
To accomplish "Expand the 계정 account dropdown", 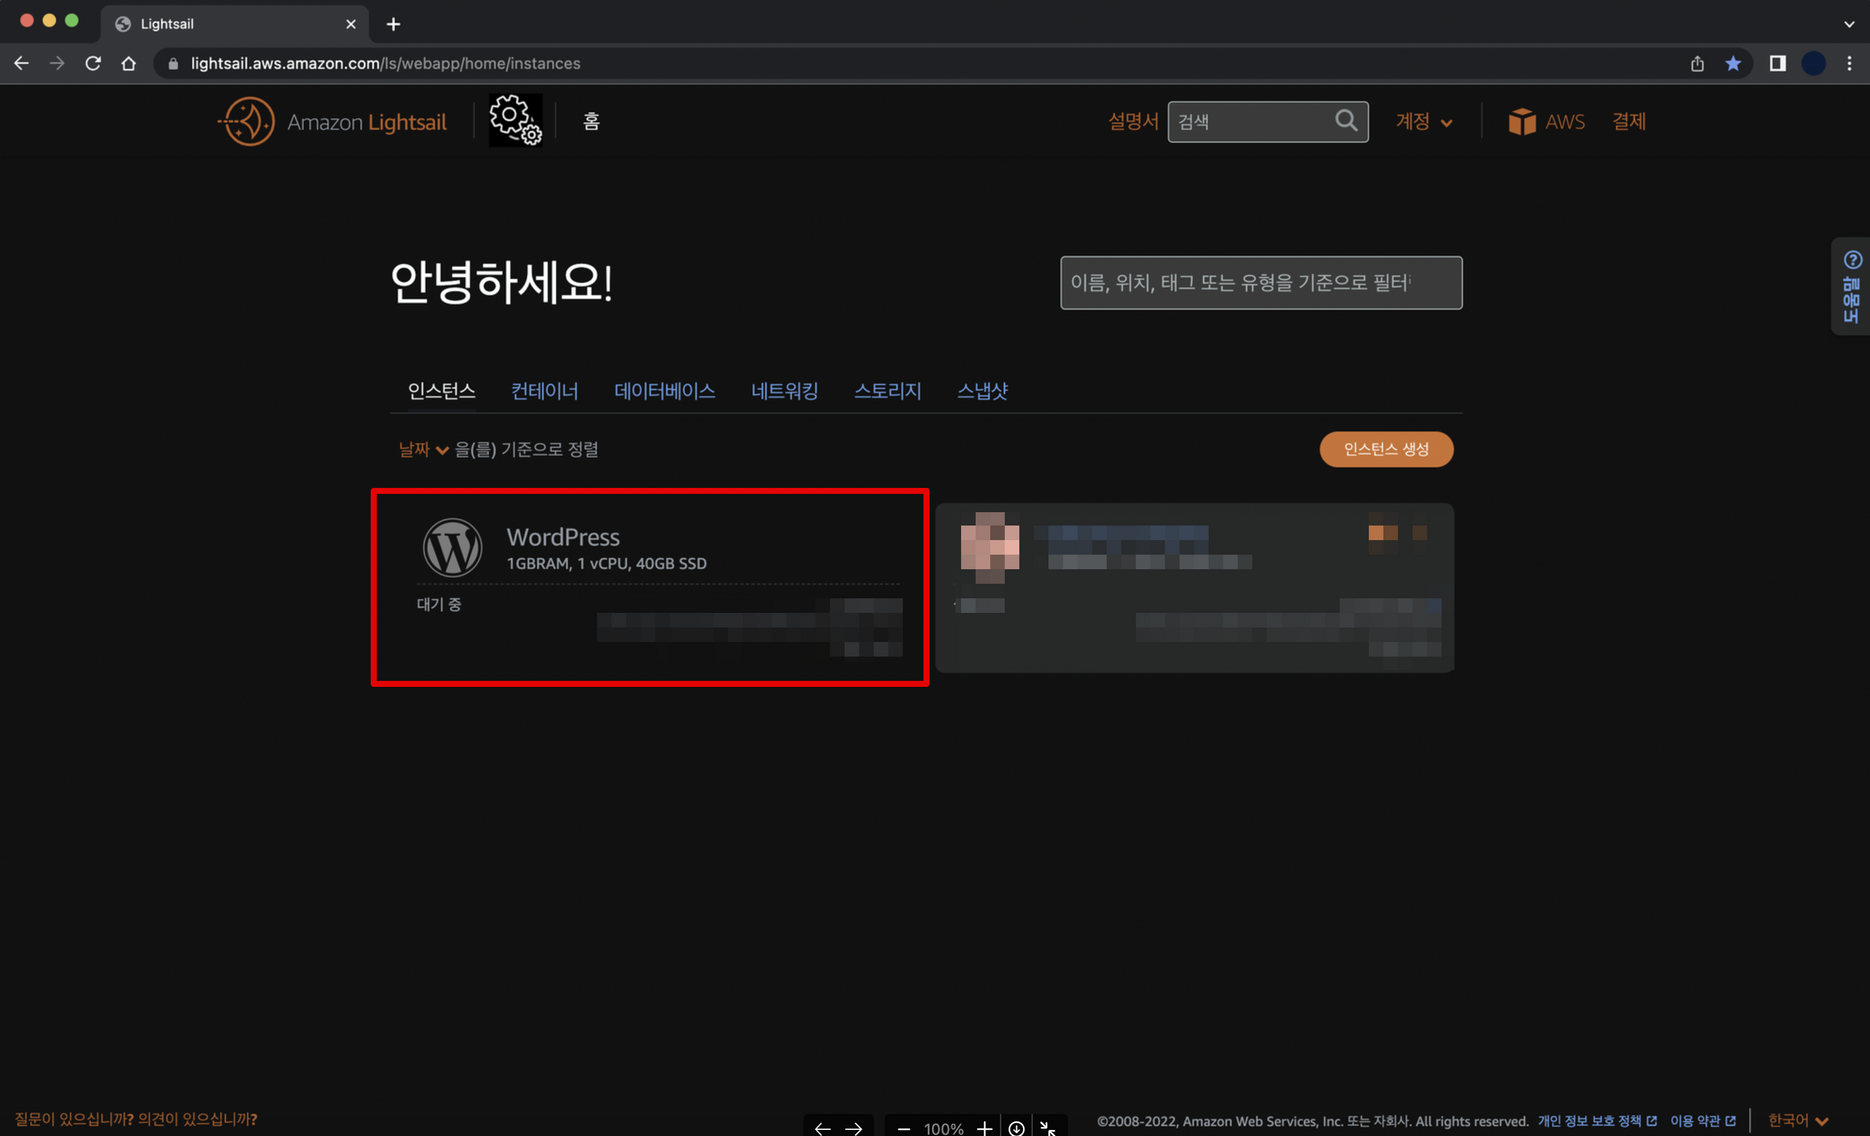I will pyautogui.click(x=1424, y=121).
